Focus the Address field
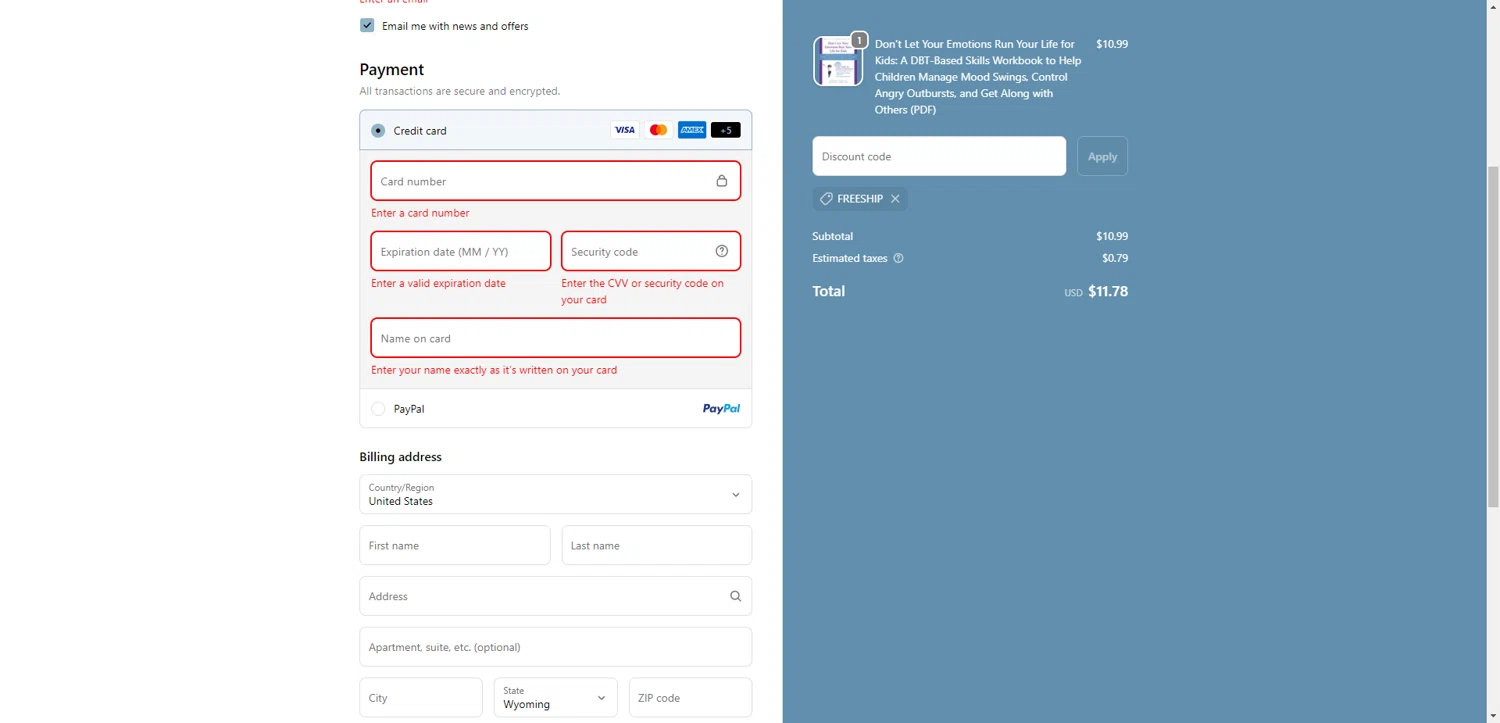 point(556,596)
